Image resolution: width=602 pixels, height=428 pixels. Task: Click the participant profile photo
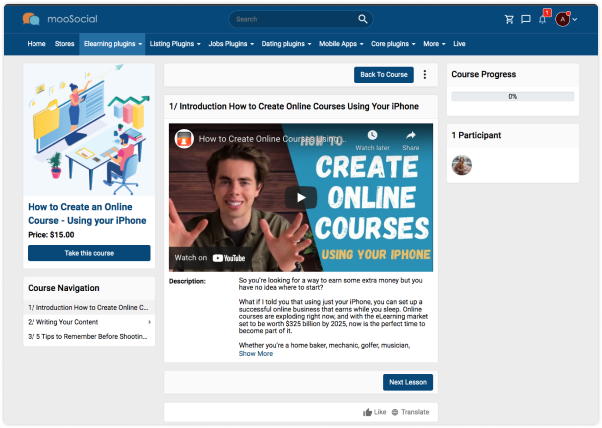[461, 165]
